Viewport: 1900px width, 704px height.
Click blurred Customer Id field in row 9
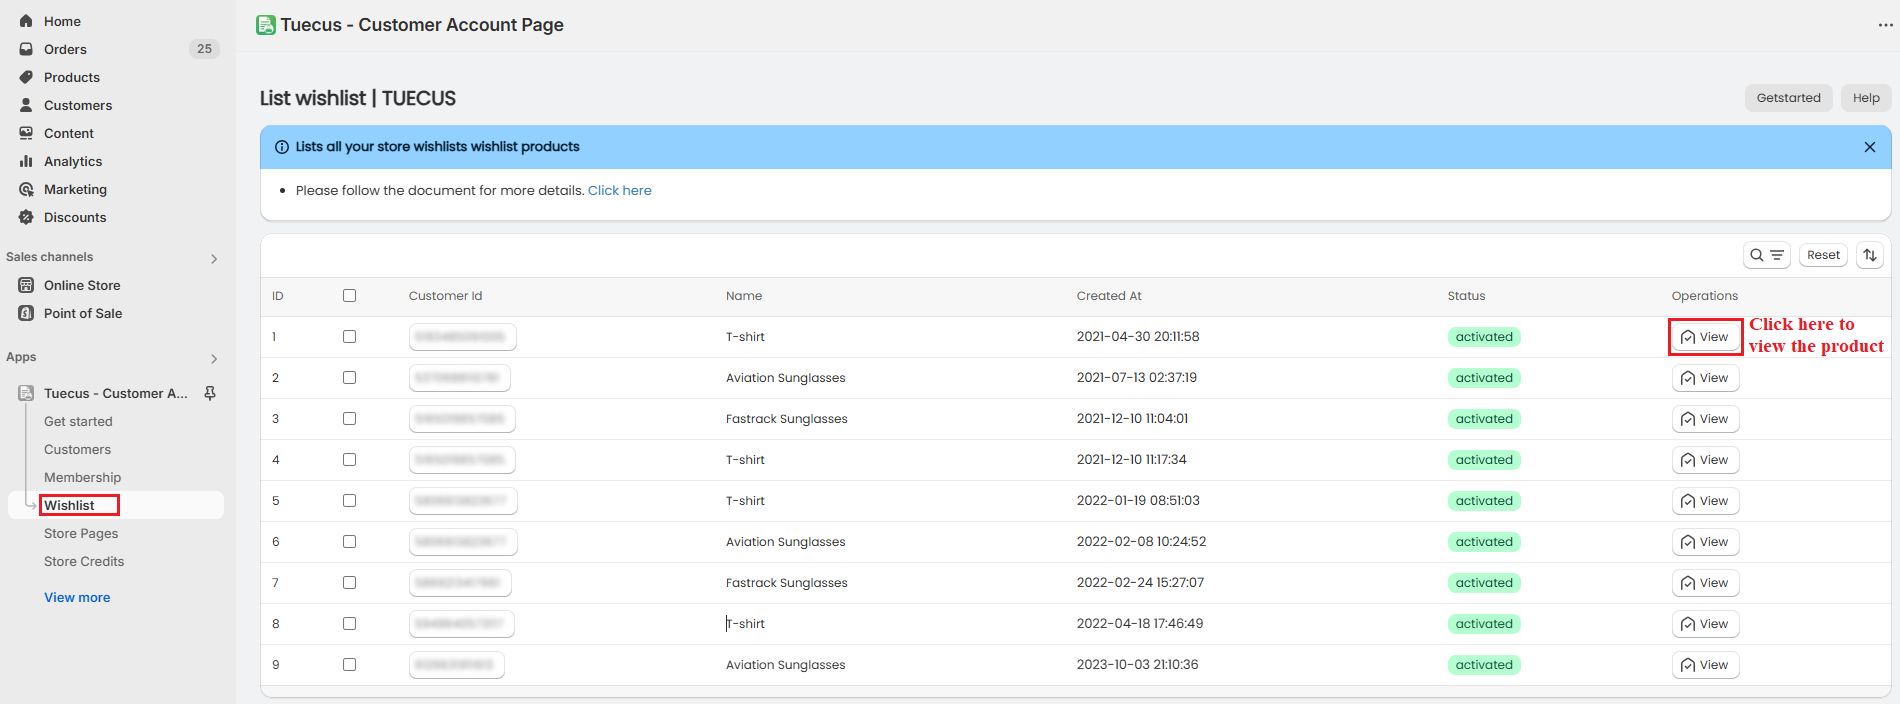(x=457, y=665)
